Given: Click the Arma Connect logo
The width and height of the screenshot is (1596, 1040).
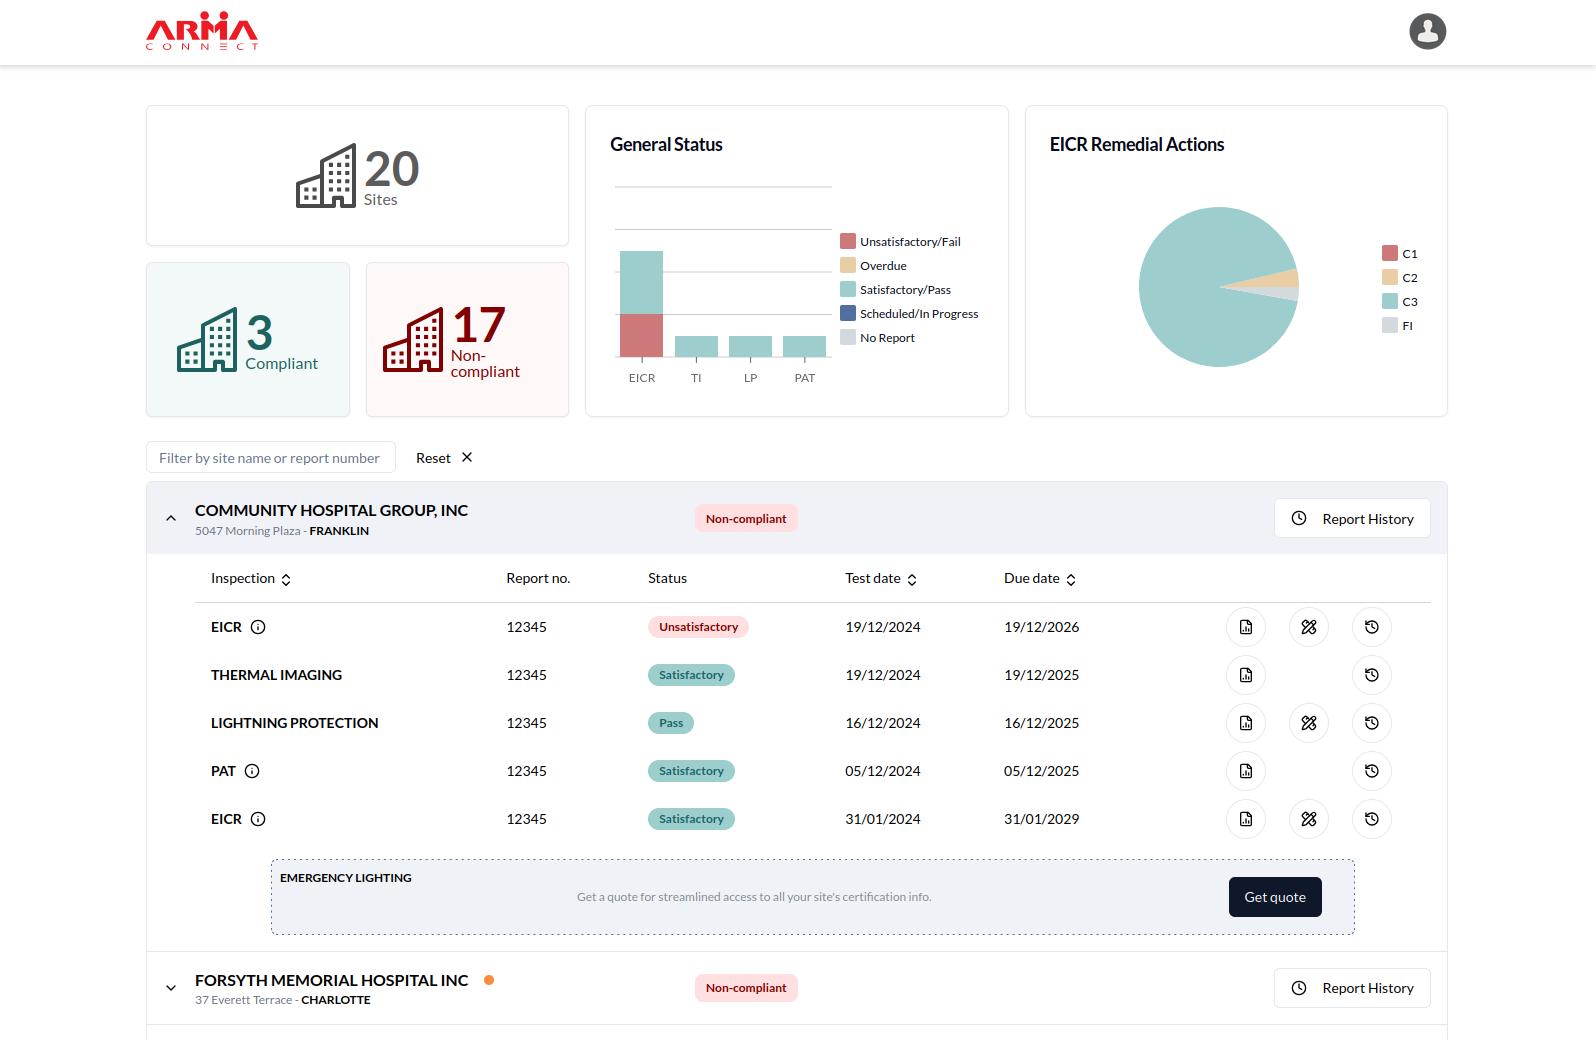Looking at the screenshot, I should click(202, 31).
